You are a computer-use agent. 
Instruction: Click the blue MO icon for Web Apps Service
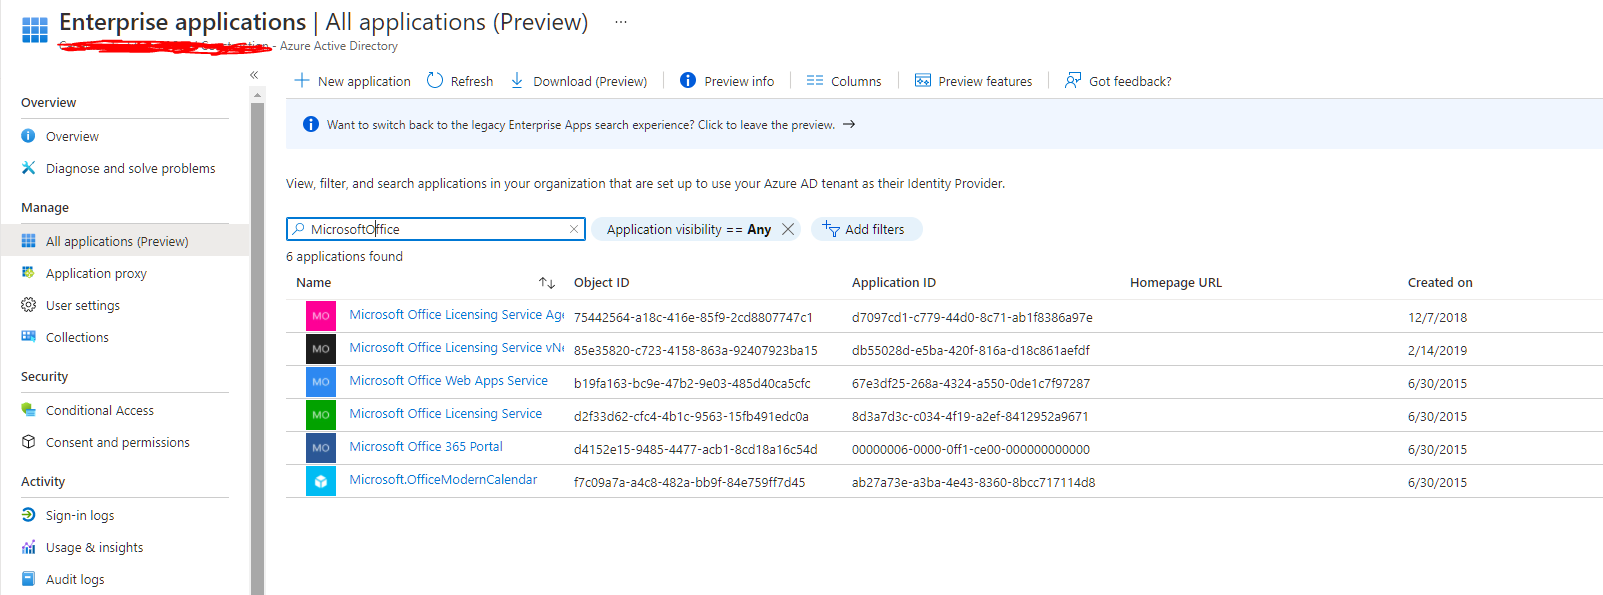[x=321, y=382]
